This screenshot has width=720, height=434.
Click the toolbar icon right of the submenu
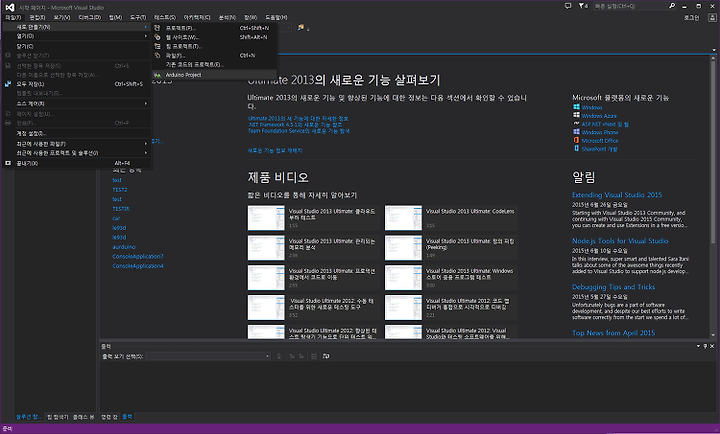pyautogui.click(x=301, y=28)
